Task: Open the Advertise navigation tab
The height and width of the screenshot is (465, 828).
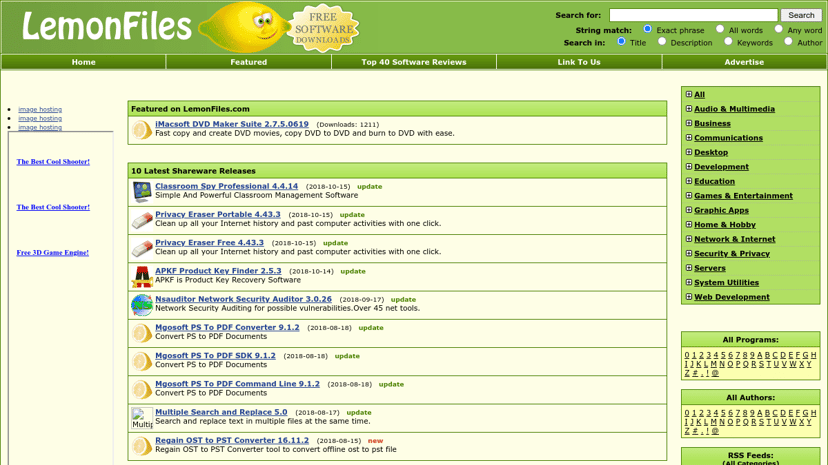Action: (x=745, y=62)
